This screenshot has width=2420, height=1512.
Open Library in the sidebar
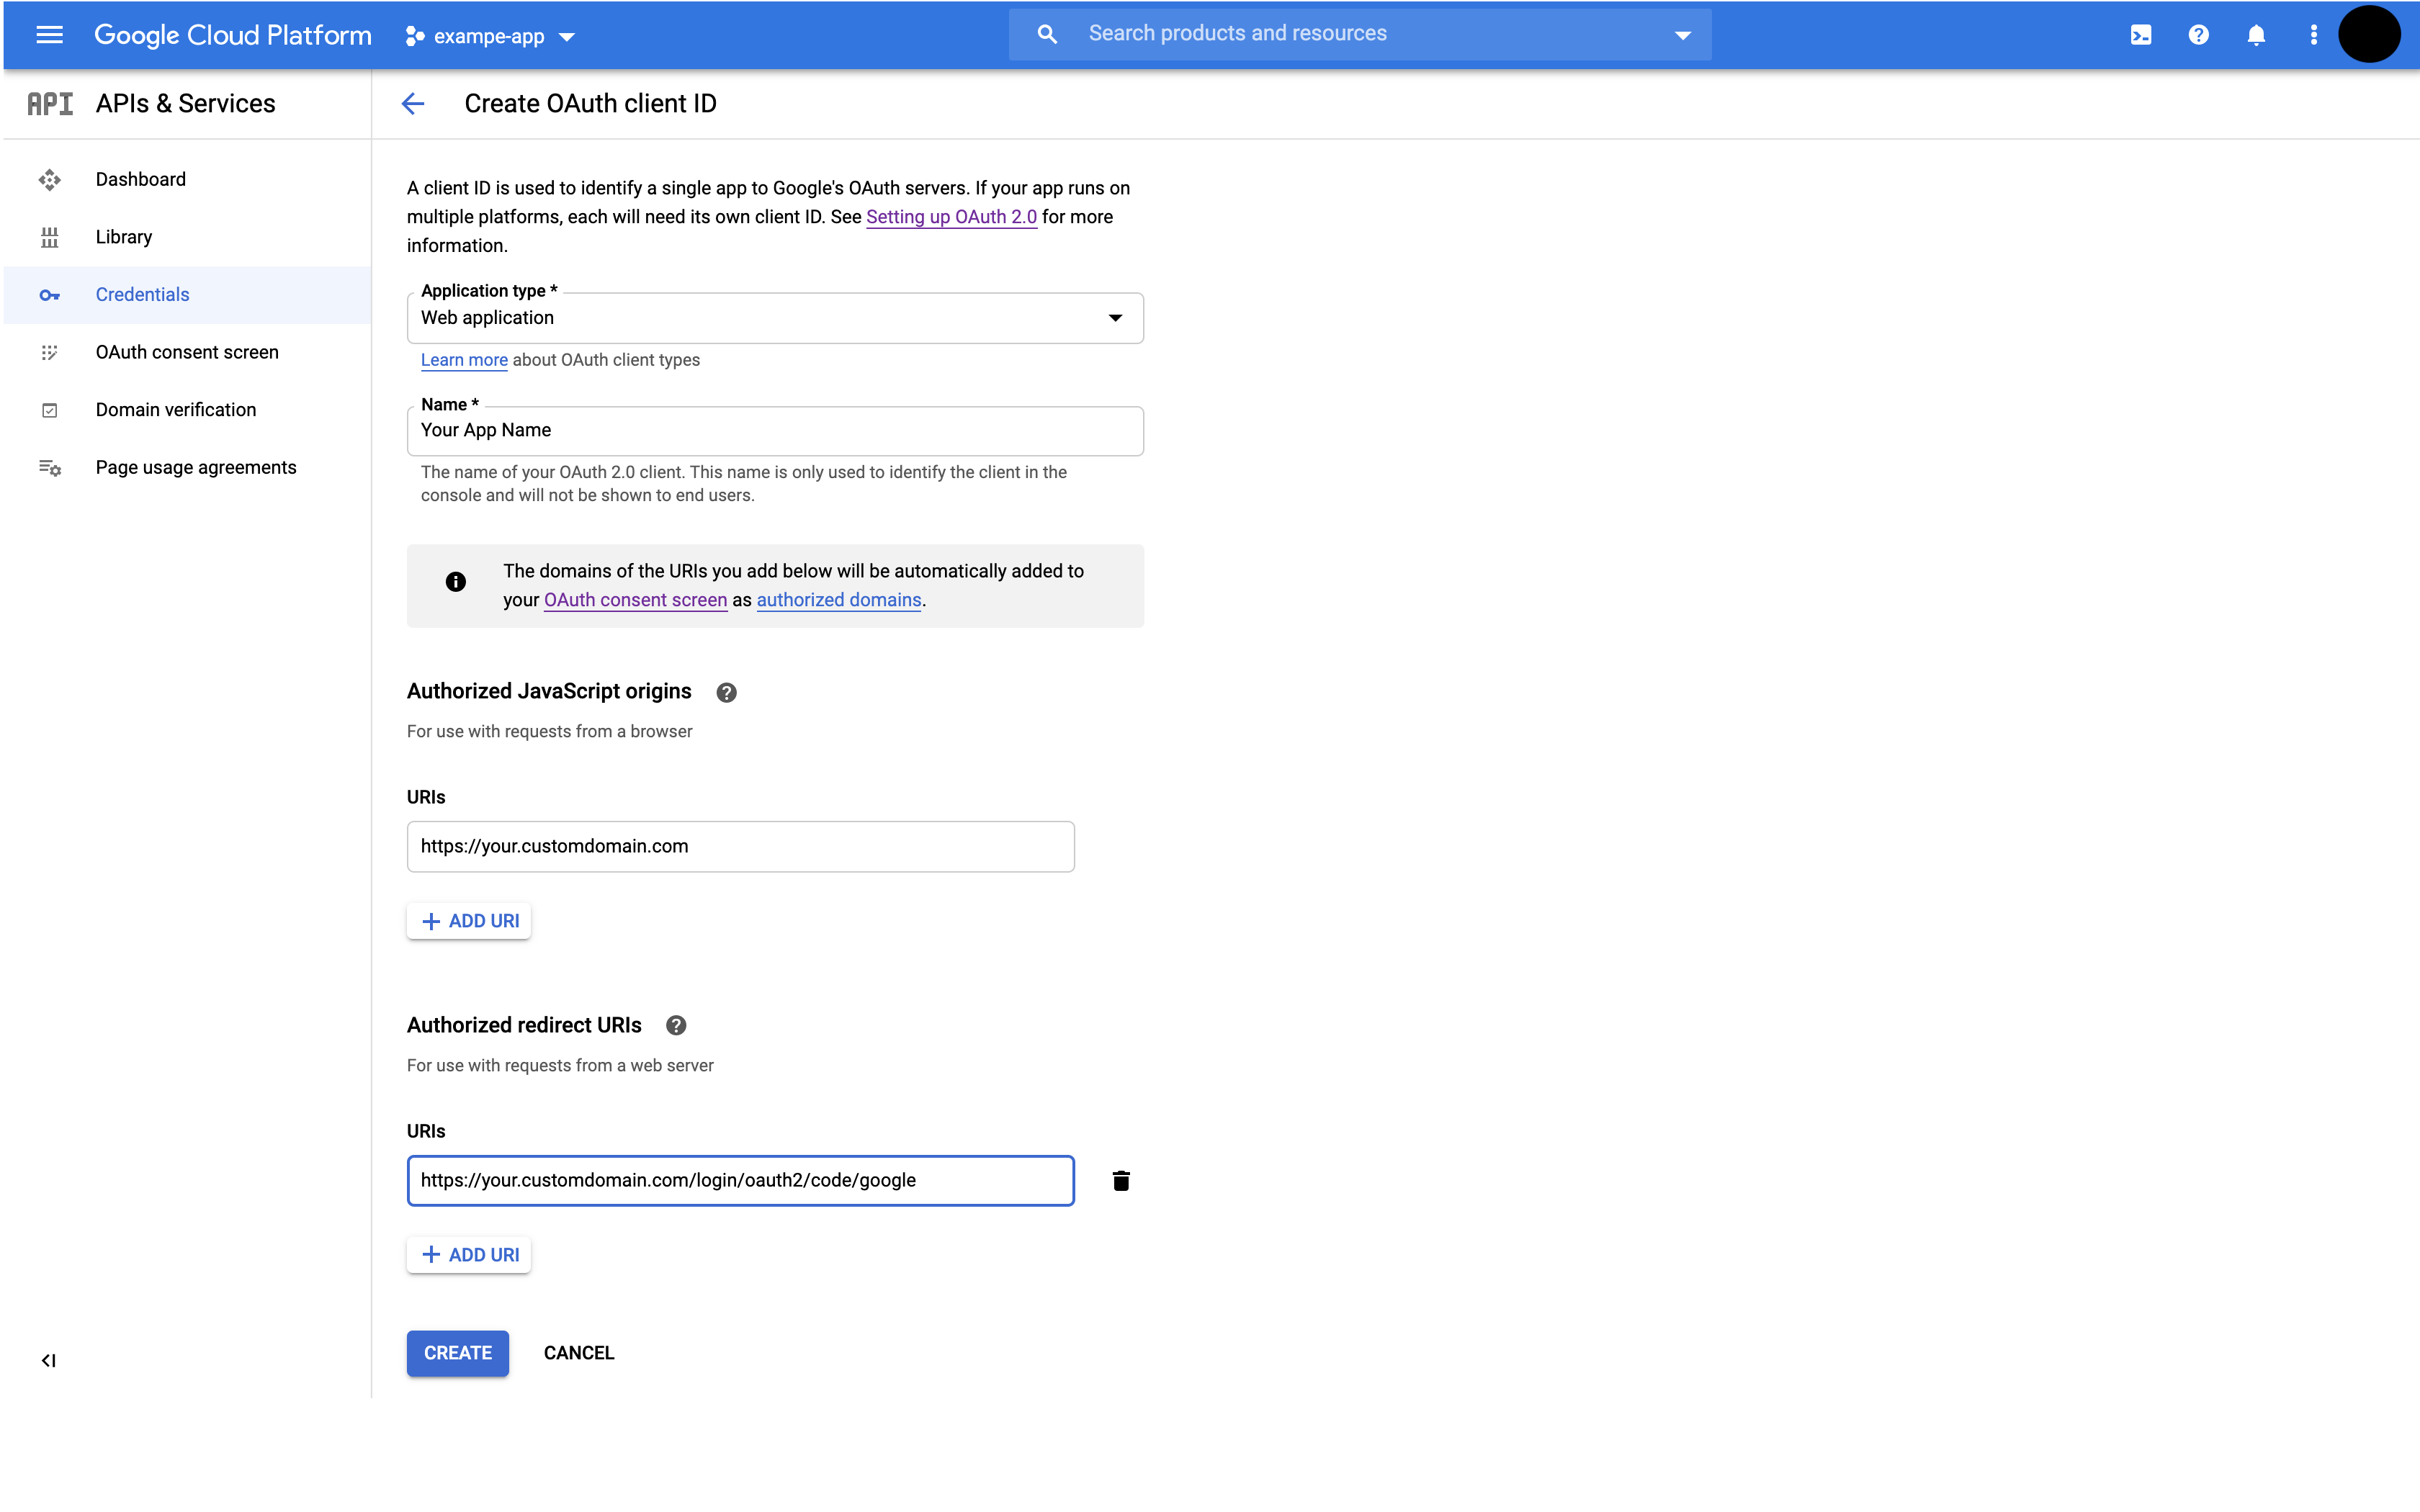coord(188,237)
